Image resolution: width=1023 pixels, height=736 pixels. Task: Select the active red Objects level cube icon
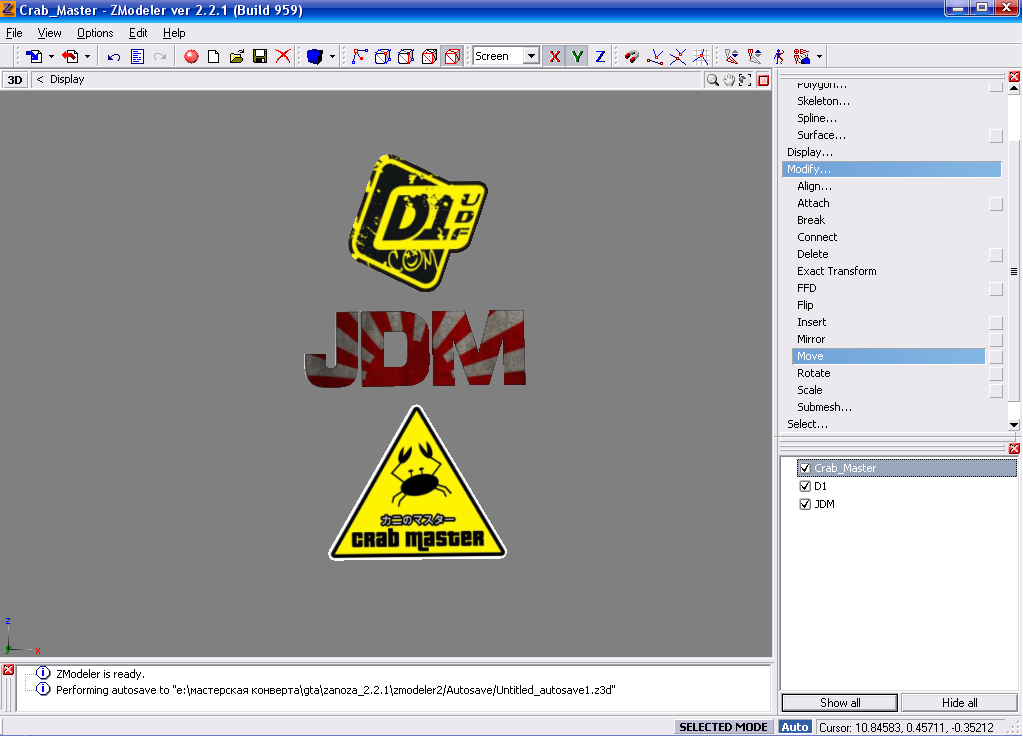[x=452, y=57]
